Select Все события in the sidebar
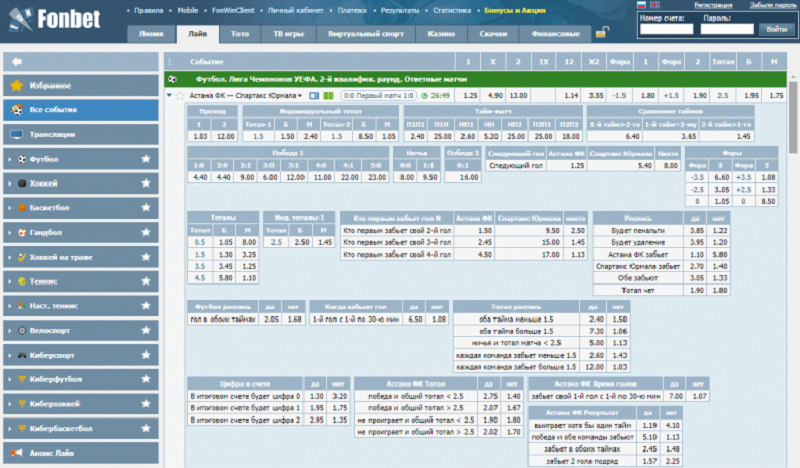The height and width of the screenshot is (468, 800). [81, 110]
